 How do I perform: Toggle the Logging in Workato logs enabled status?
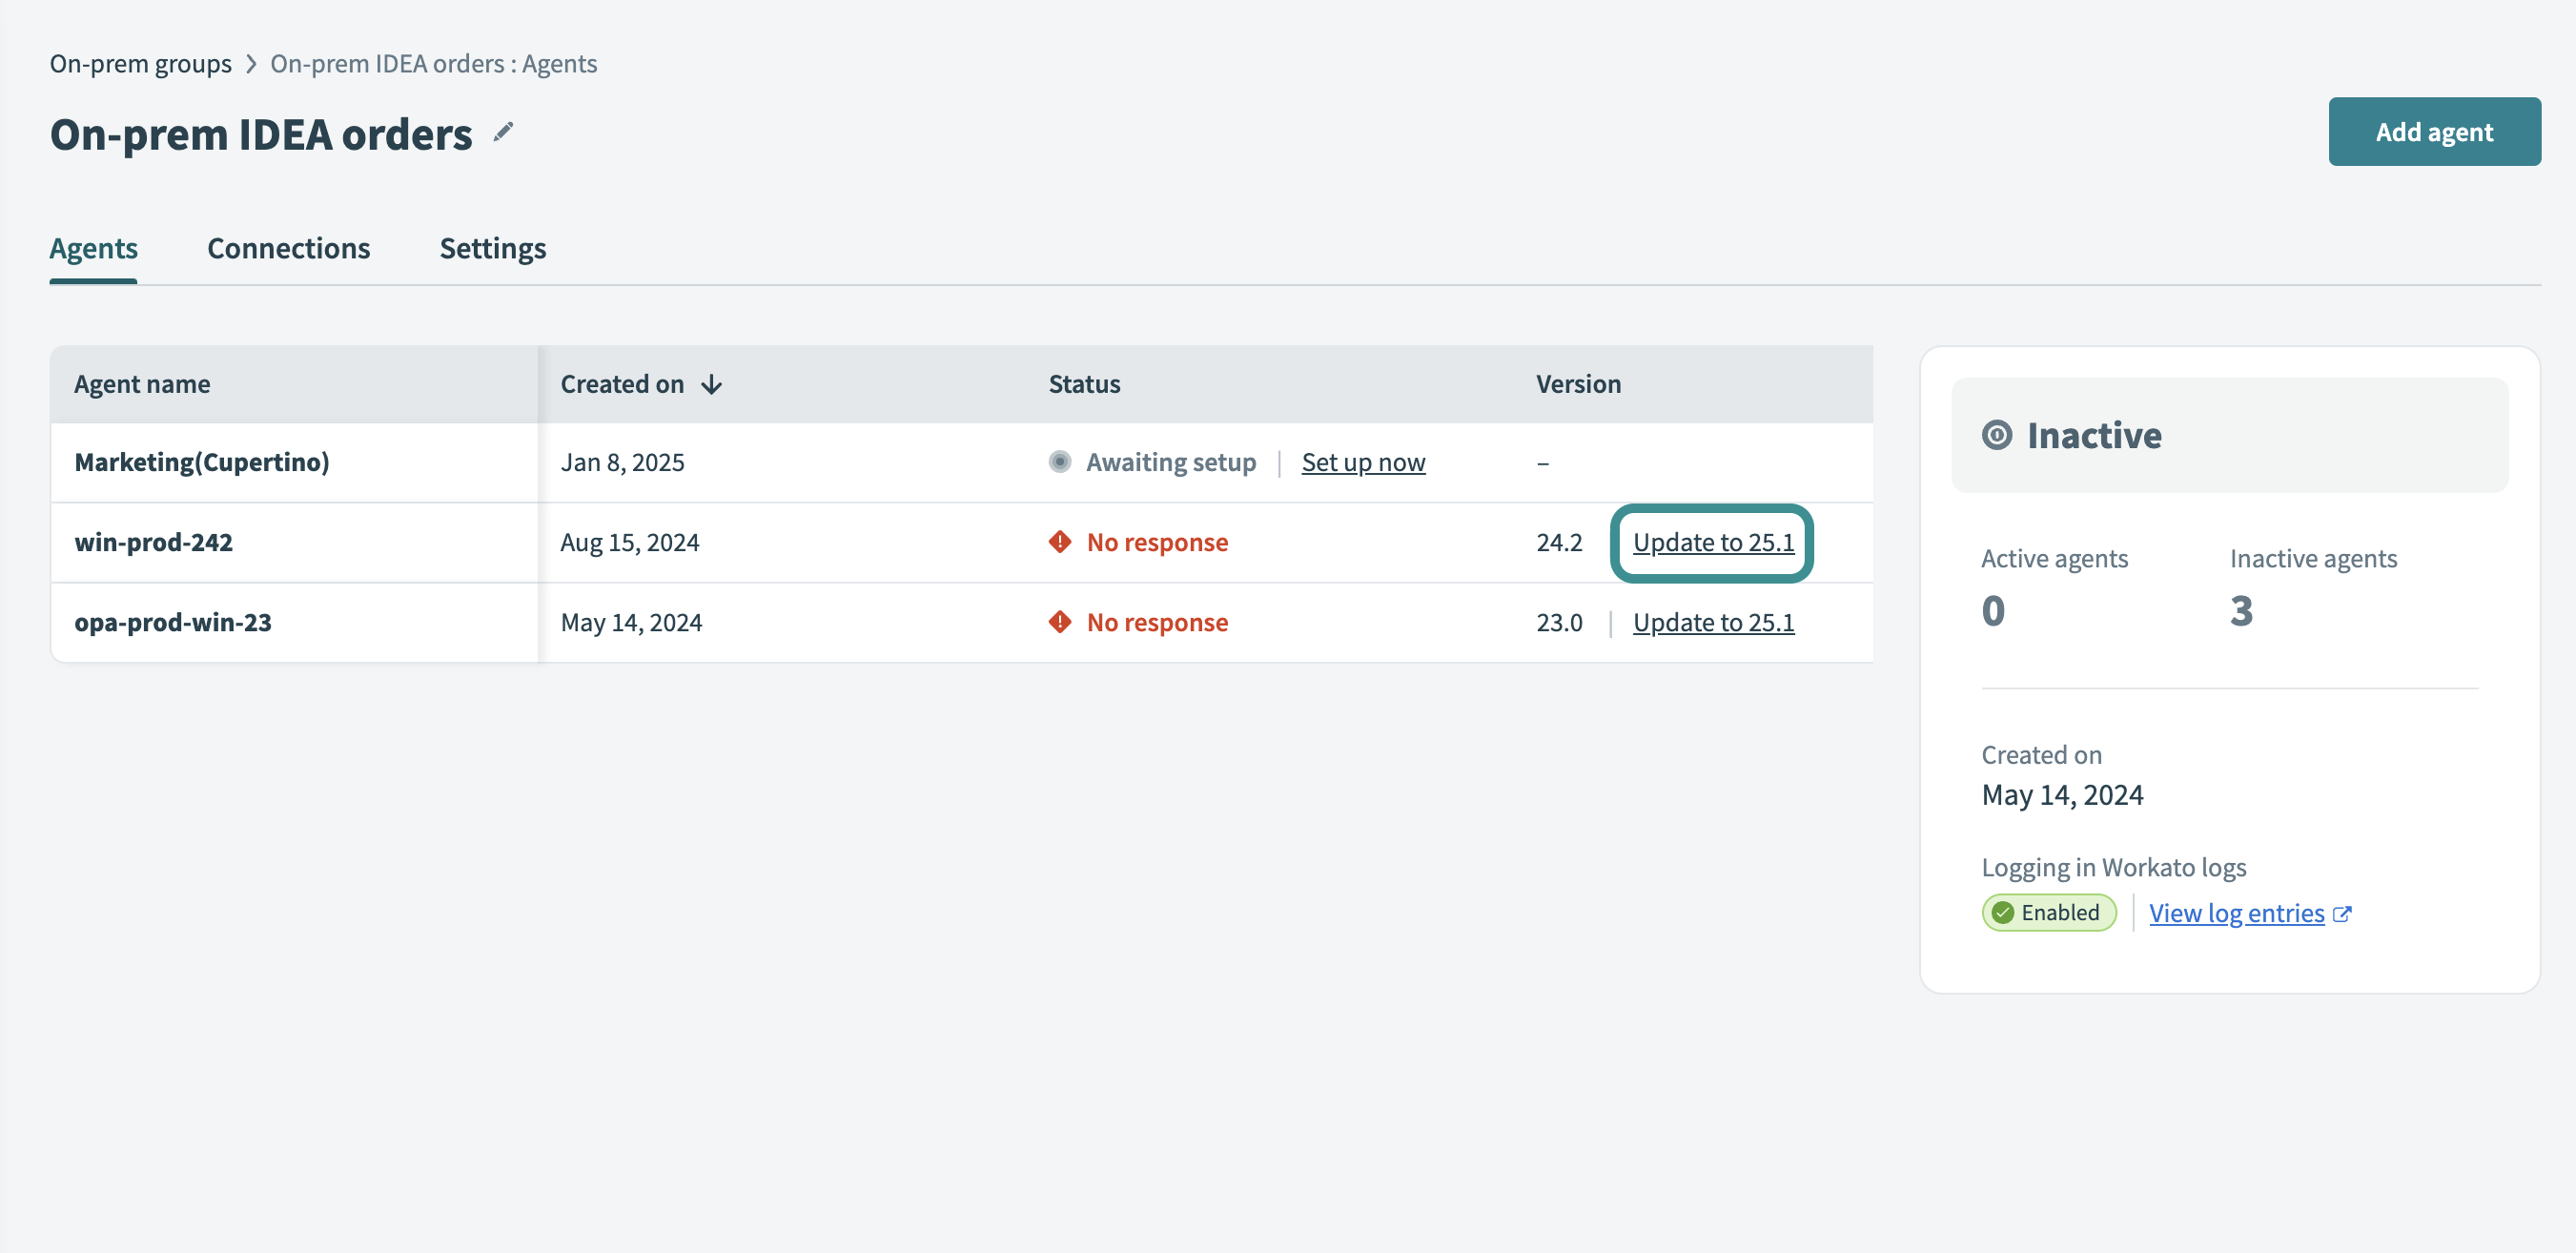(2047, 910)
